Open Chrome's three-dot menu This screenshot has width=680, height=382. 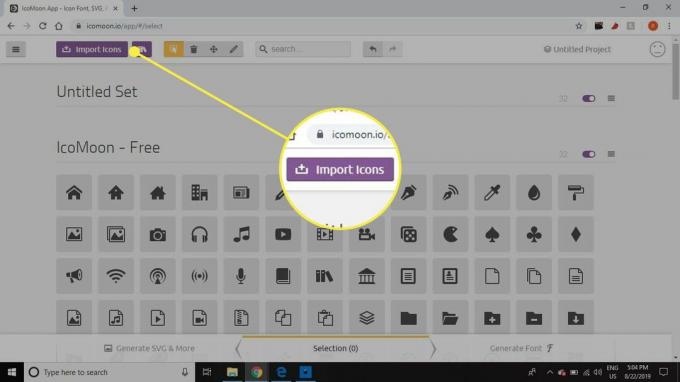coord(669,26)
